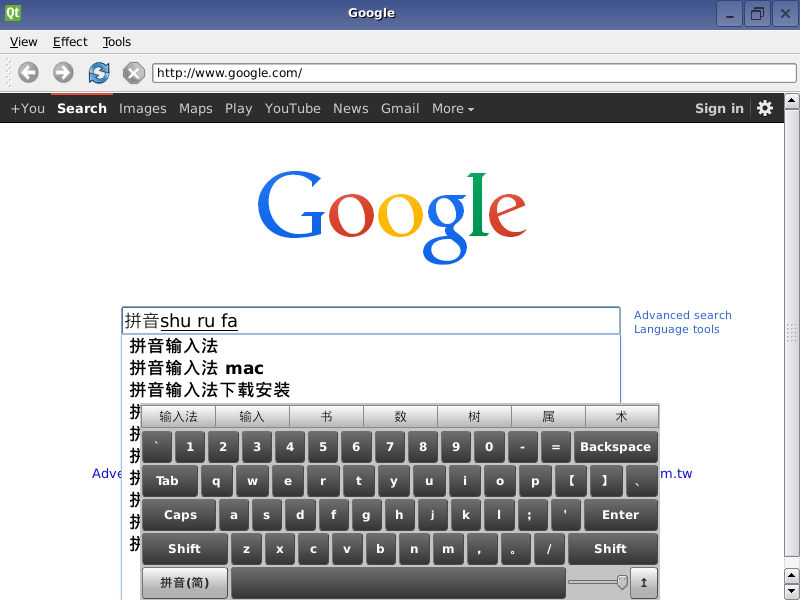Open the Effect menu
The height and width of the screenshot is (600, 800).
(x=70, y=42)
